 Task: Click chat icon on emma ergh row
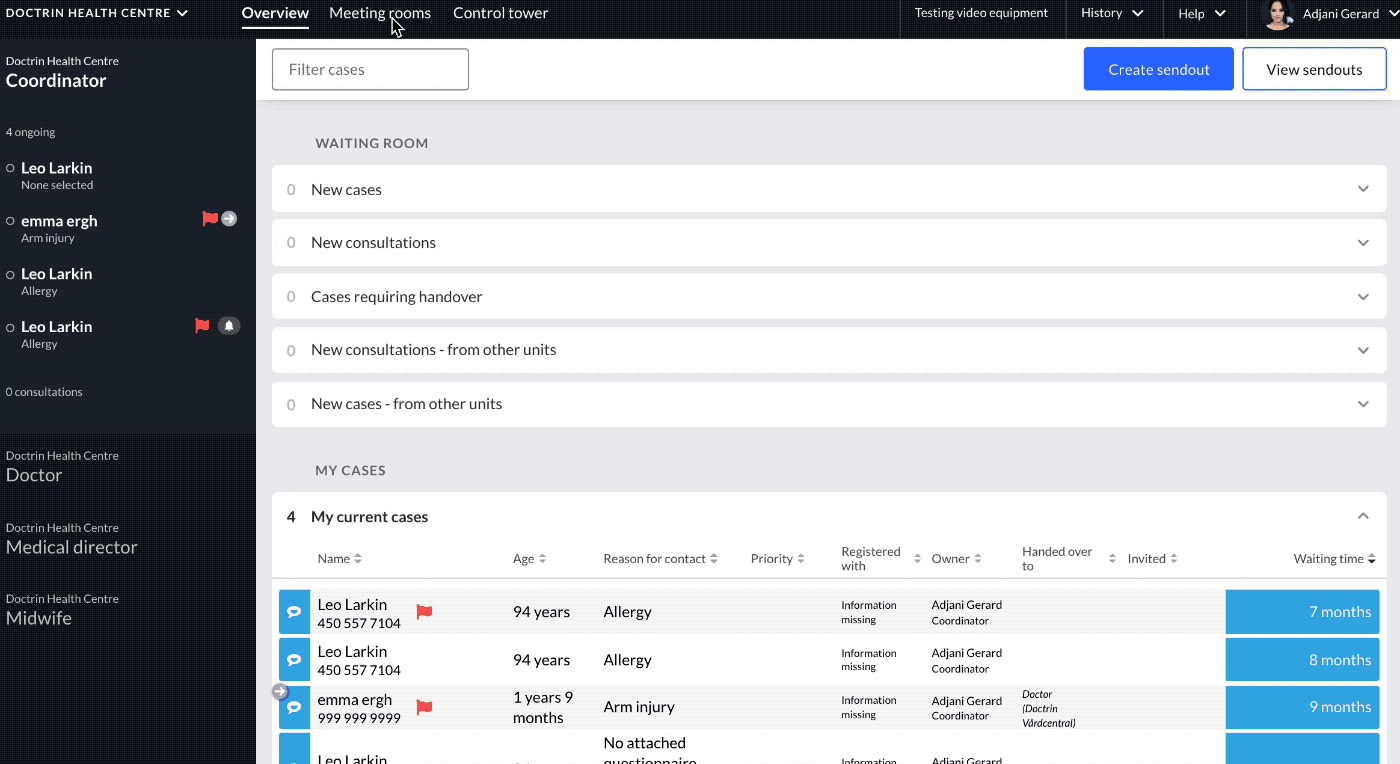coord(294,707)
